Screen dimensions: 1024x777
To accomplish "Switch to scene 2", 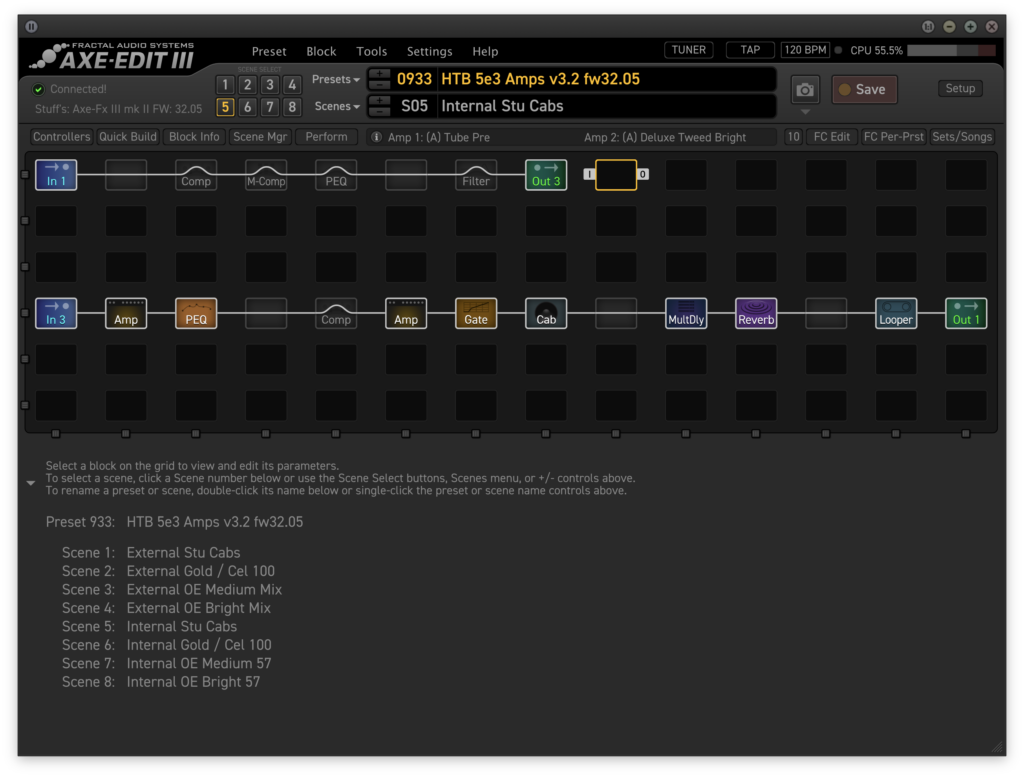I will [248, 85].
